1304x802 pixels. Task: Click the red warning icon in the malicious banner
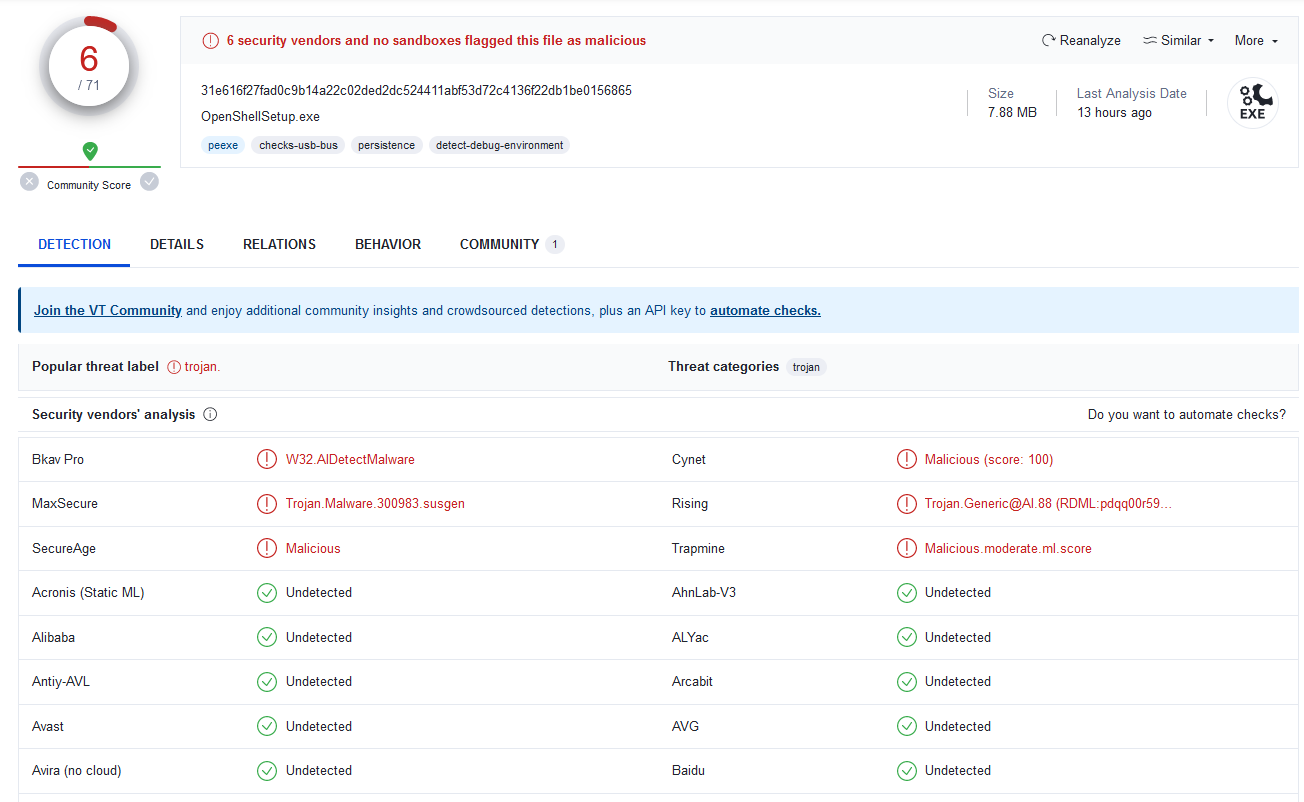click(x=210, y=40)
